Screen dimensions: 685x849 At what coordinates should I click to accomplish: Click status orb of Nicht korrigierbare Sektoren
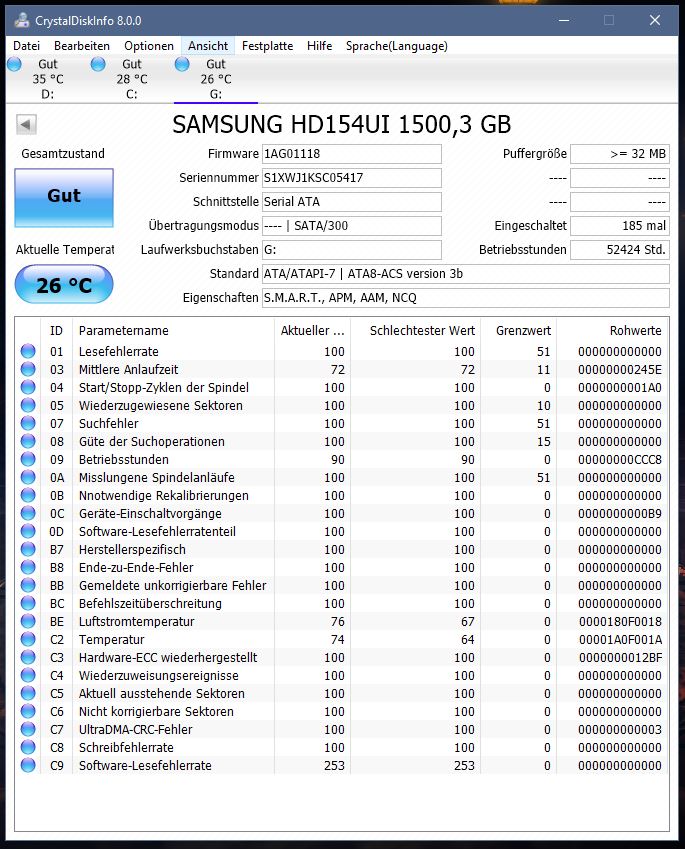pos(28,711)
